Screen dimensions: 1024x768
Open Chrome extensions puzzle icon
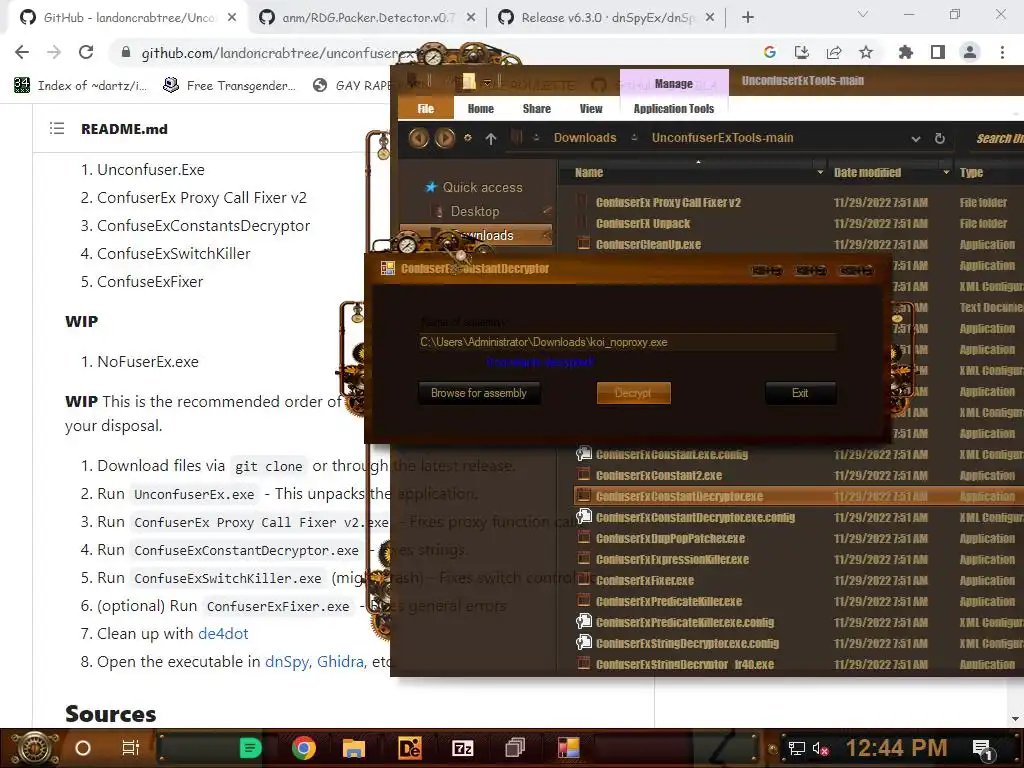(x=906, y=52)
